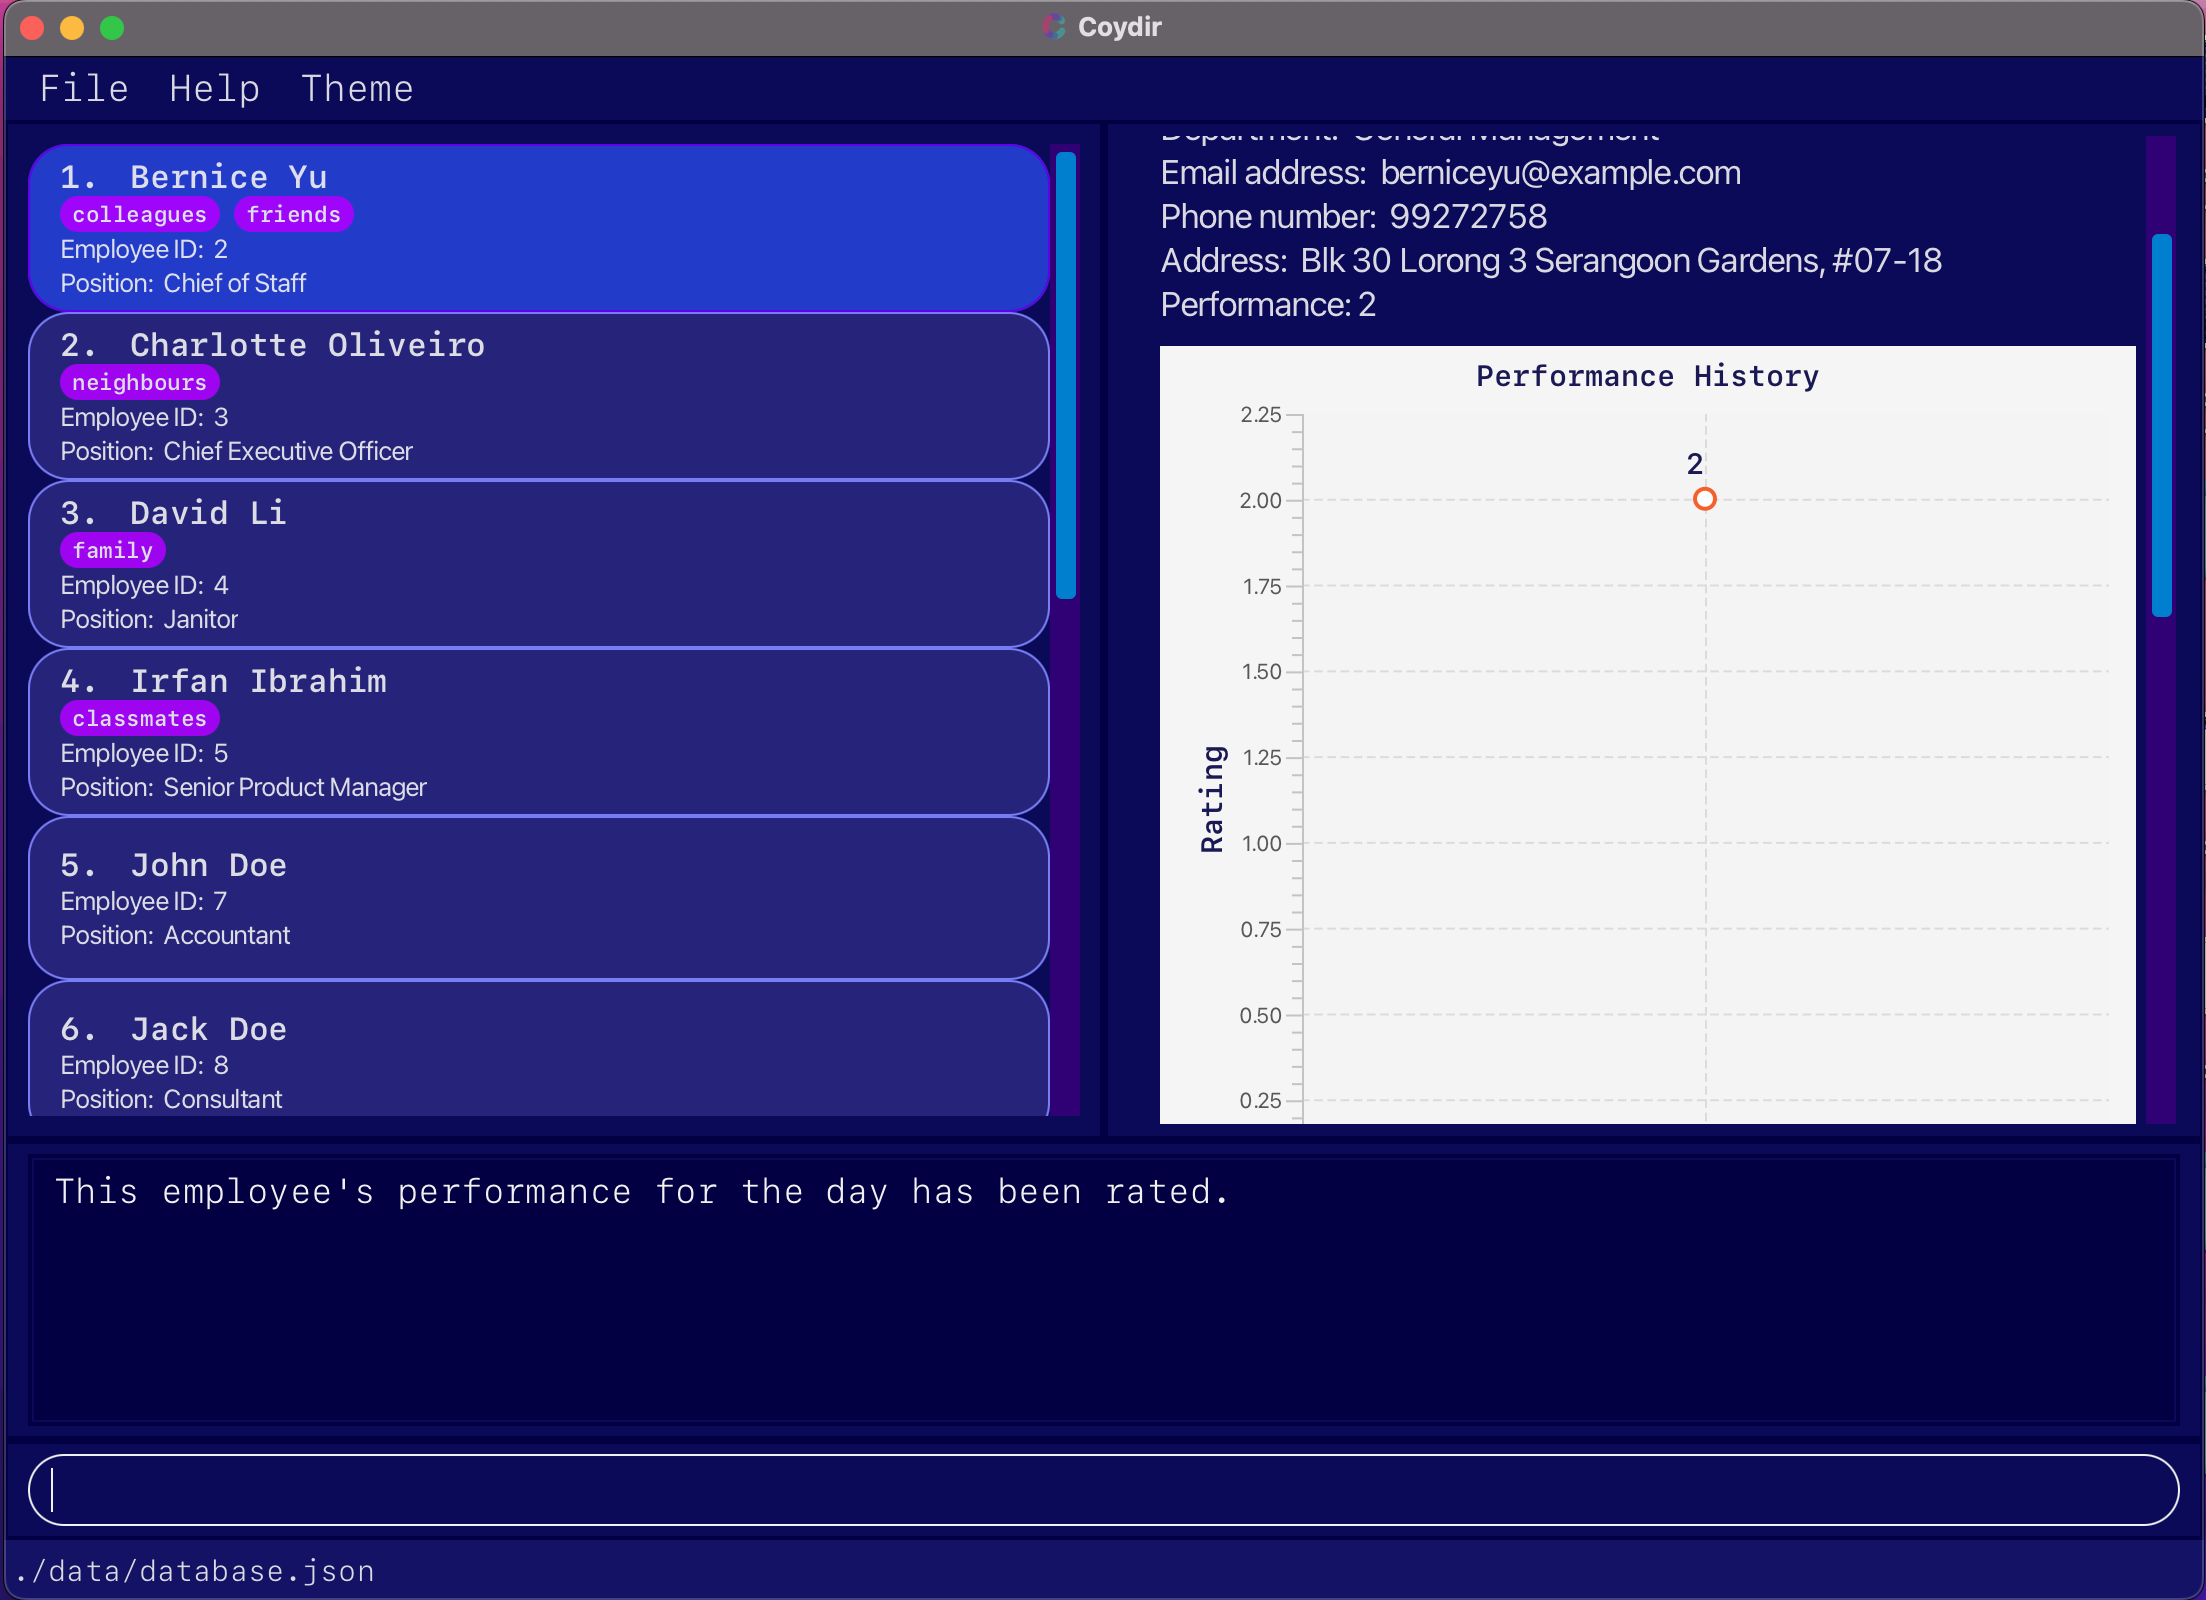
Task: Click the family tag on David Li
Action: coord(112,551)
